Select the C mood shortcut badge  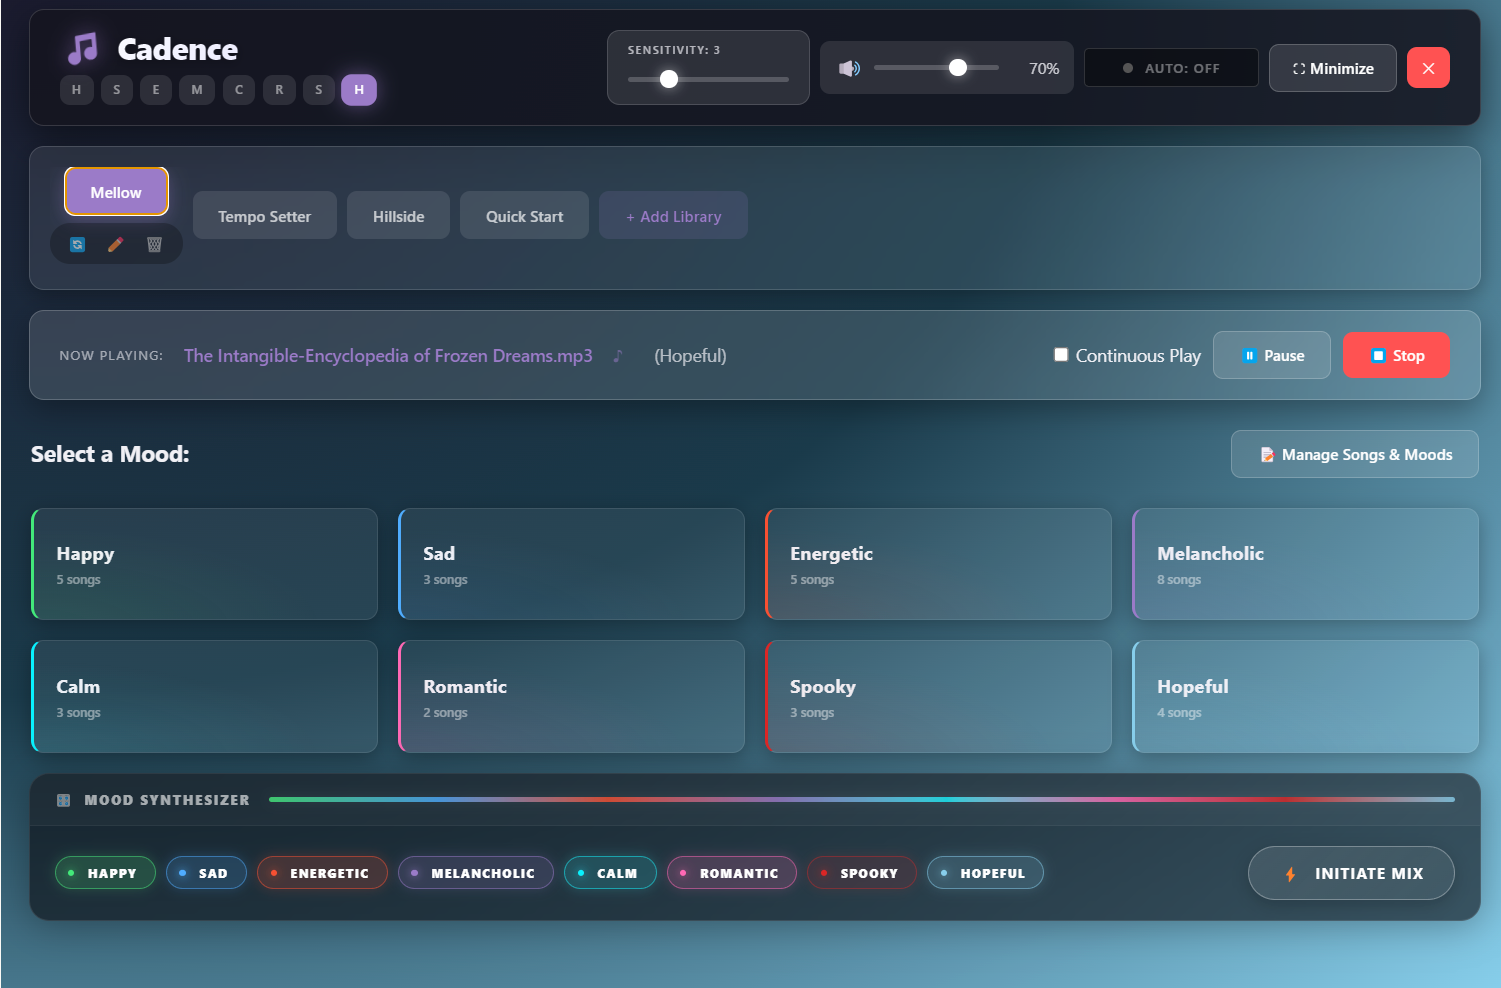(x=239, y=90)
